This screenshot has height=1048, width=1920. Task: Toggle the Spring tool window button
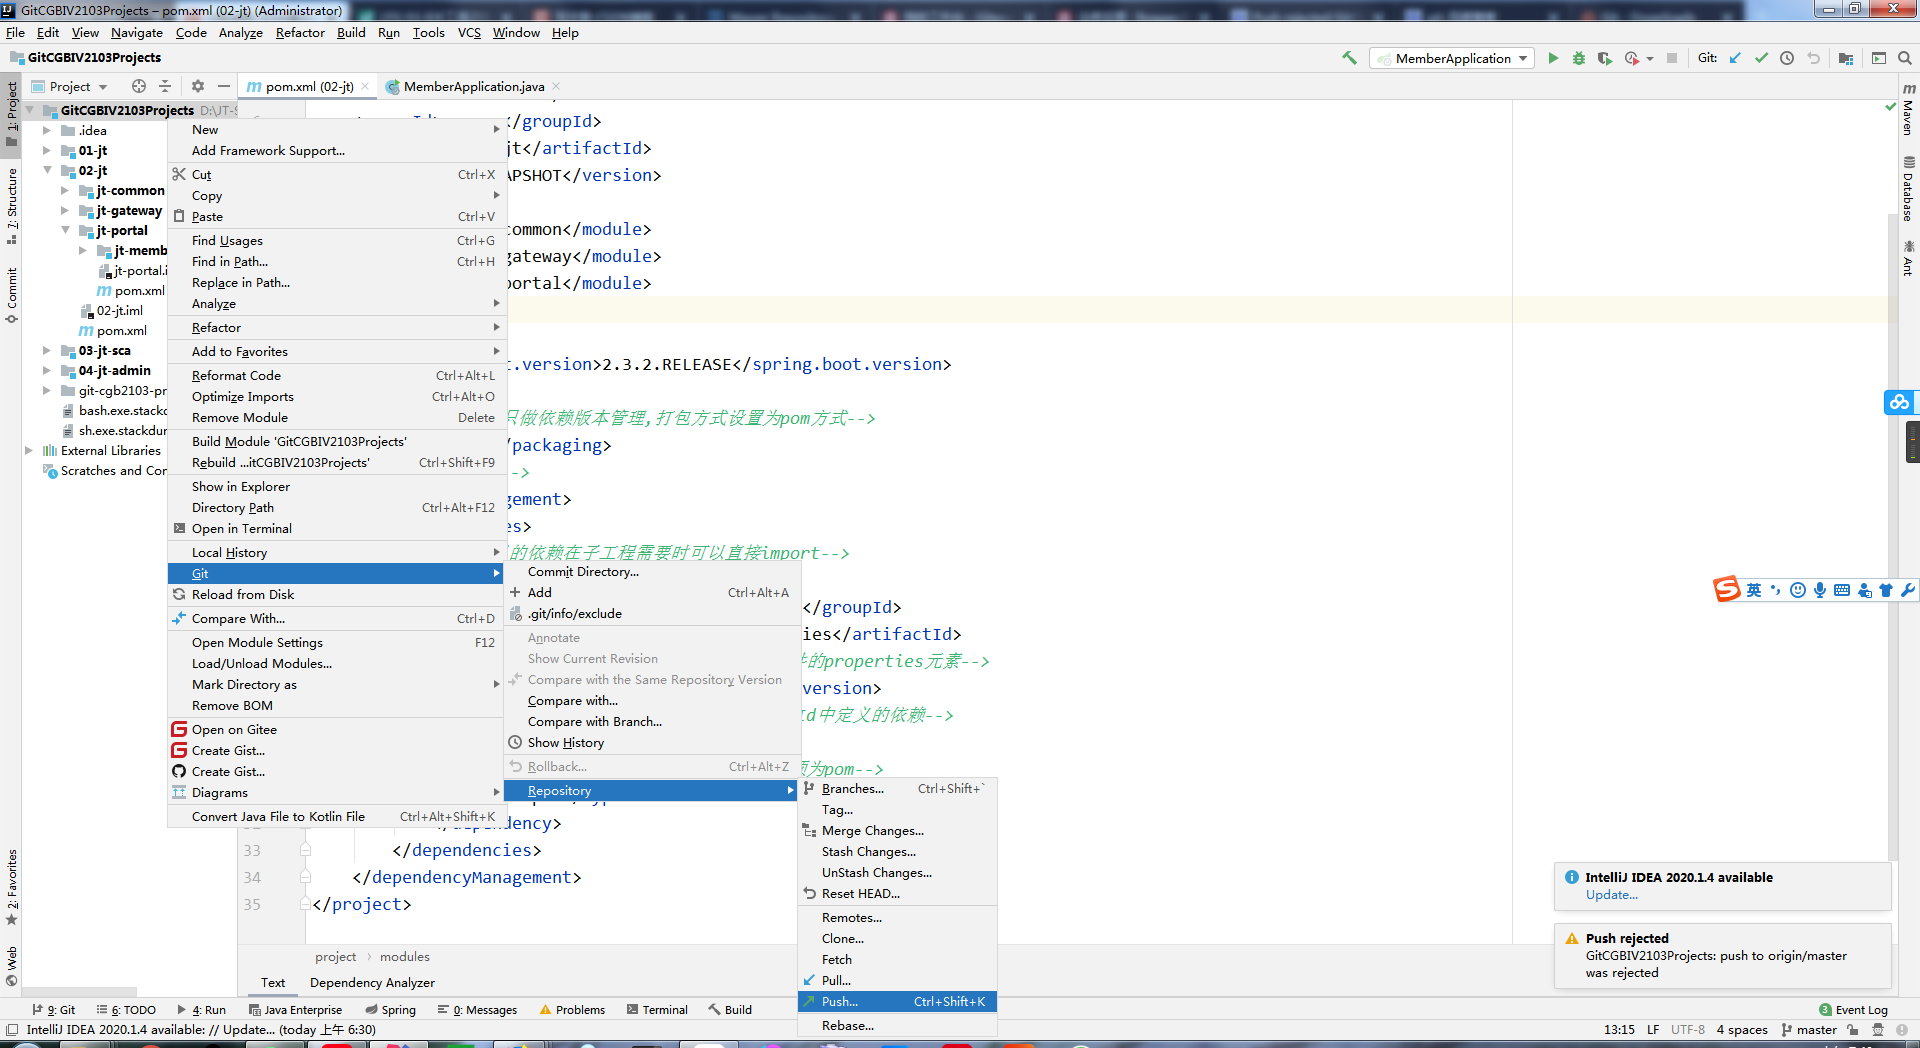point(390,1010)
